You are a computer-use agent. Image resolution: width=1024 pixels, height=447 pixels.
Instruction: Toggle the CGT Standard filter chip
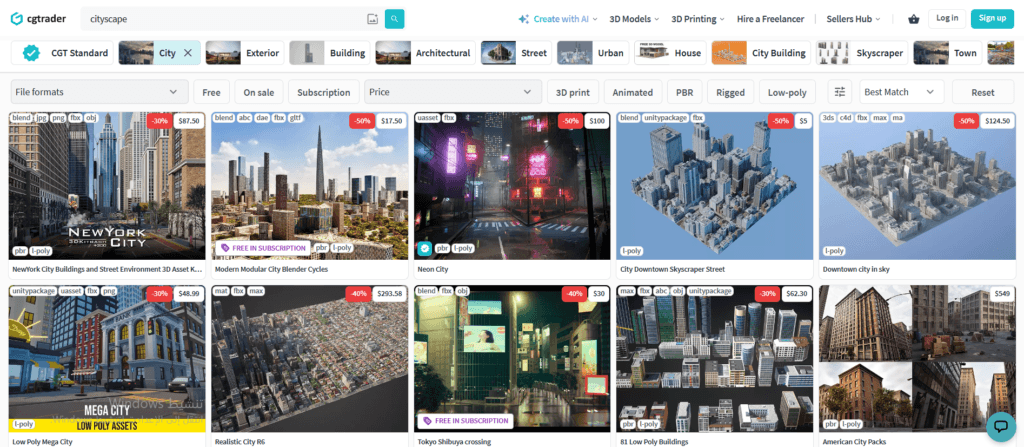(x=63, y=53)
